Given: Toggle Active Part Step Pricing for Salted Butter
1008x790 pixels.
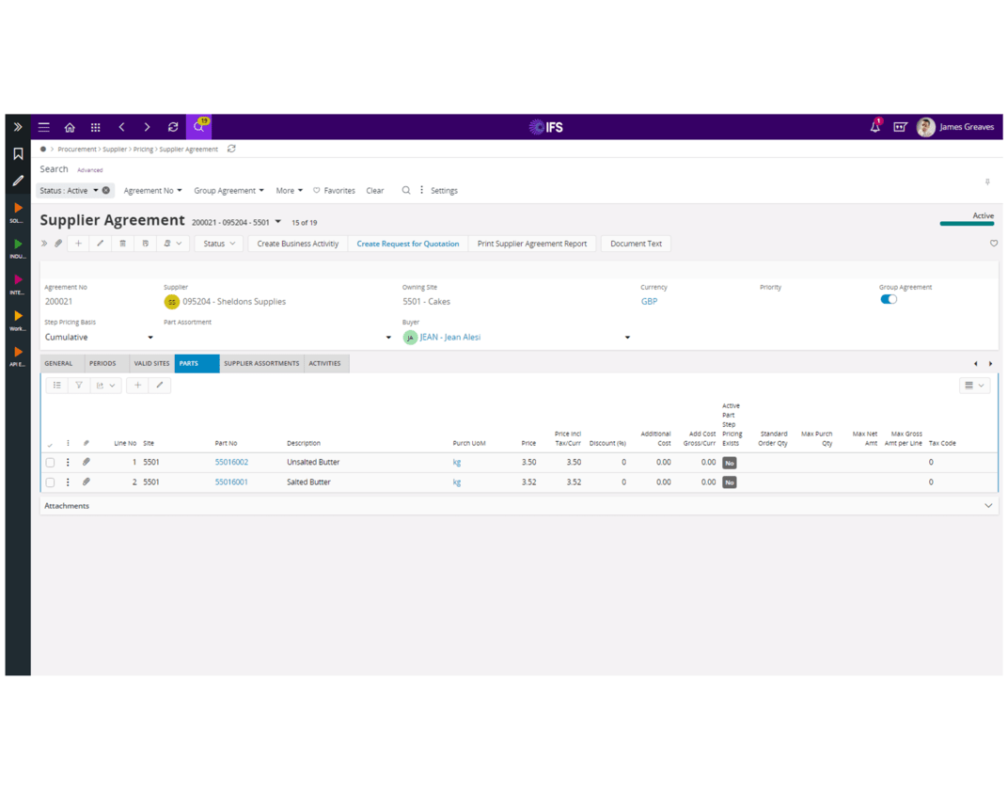Looking at the screenshot, I should pos(730,481).
